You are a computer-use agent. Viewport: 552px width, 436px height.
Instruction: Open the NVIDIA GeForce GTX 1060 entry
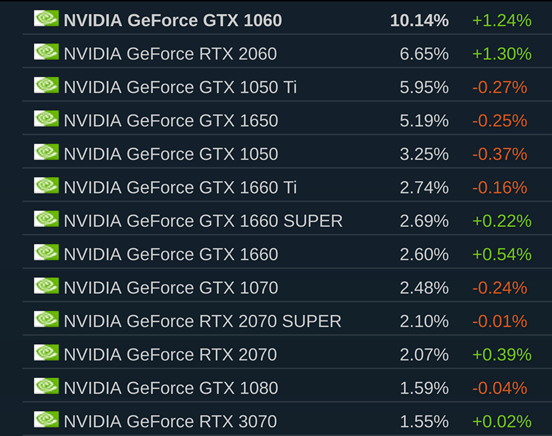pyautogui.click(x=173, y=20)
